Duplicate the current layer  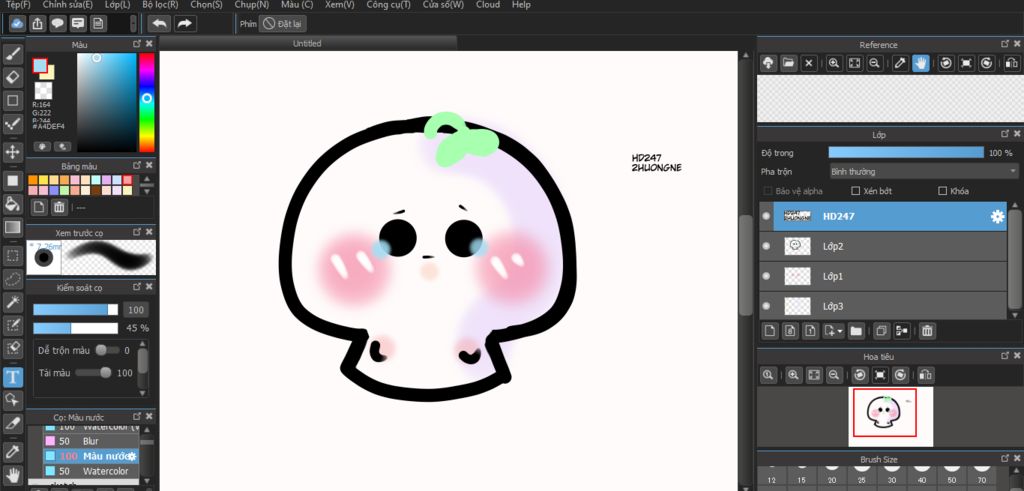(881, 331)
